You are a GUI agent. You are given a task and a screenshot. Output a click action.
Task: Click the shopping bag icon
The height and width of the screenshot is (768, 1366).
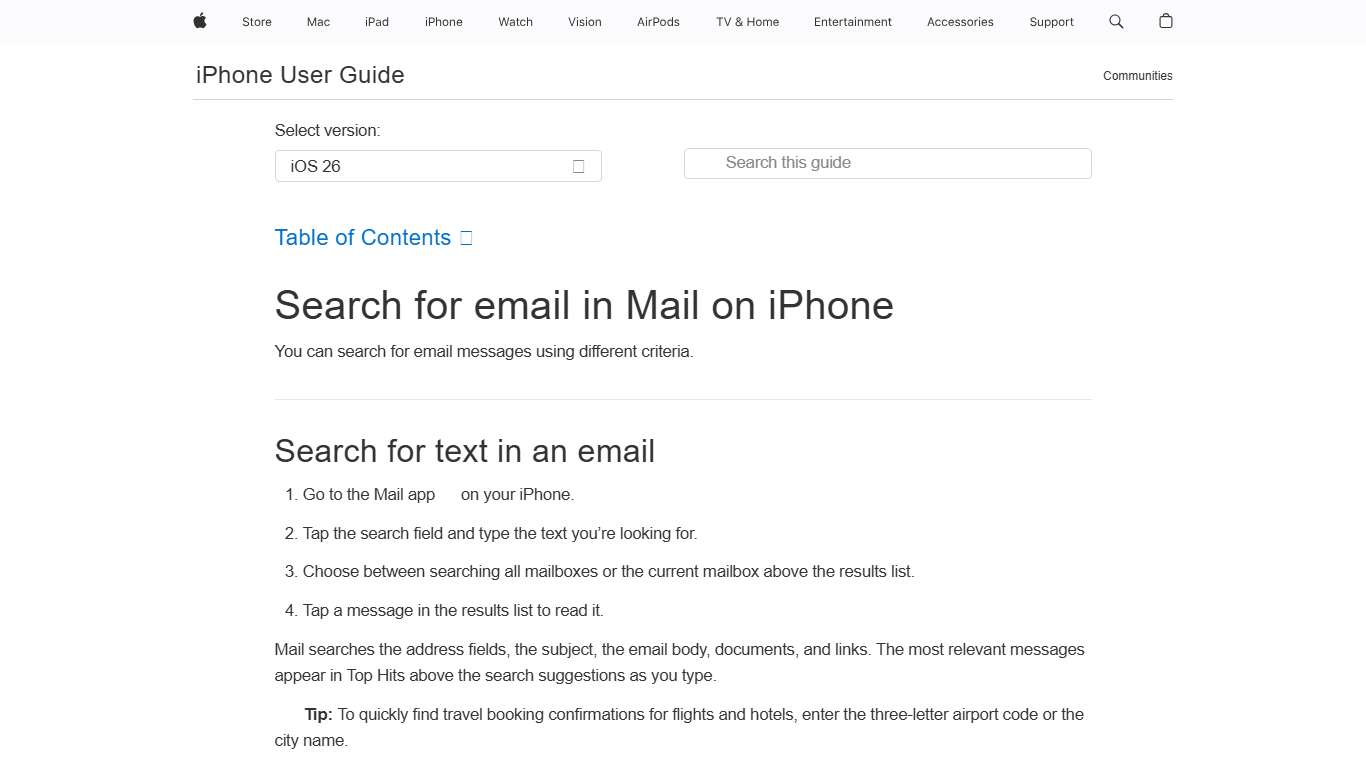(1165, 21)
